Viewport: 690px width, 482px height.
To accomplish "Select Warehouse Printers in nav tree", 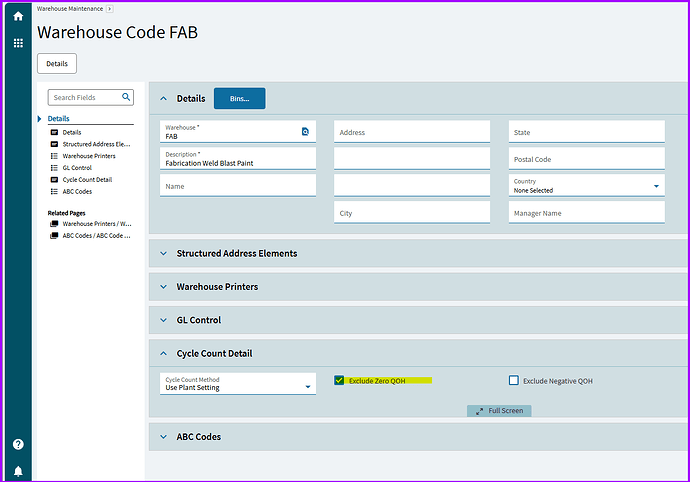I will 89,156.
